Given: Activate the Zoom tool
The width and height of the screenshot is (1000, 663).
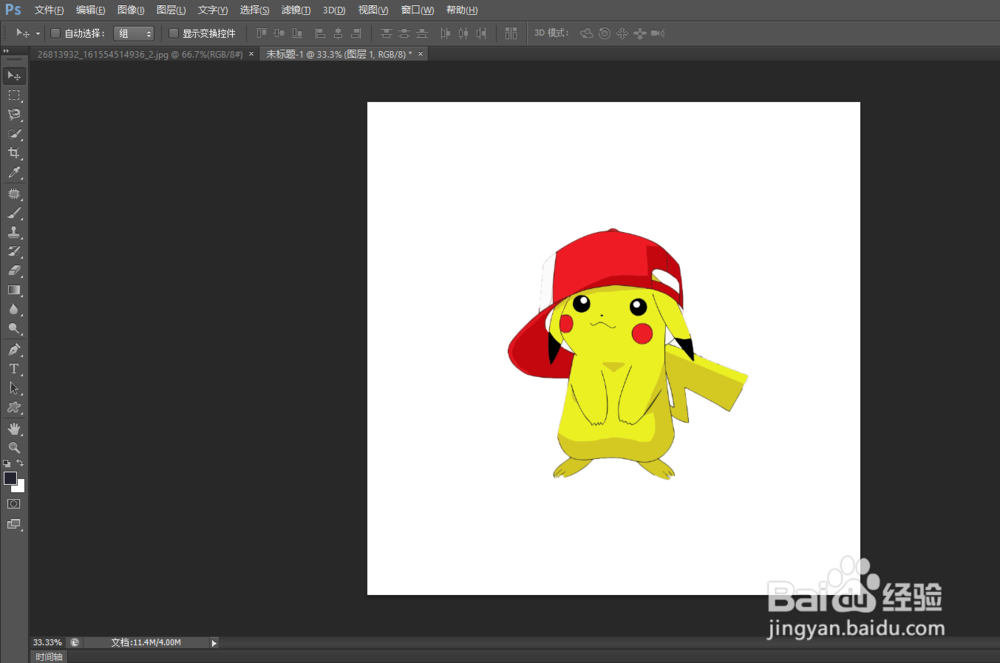Looking at the screenshot, I should click(x=14, y=447).
